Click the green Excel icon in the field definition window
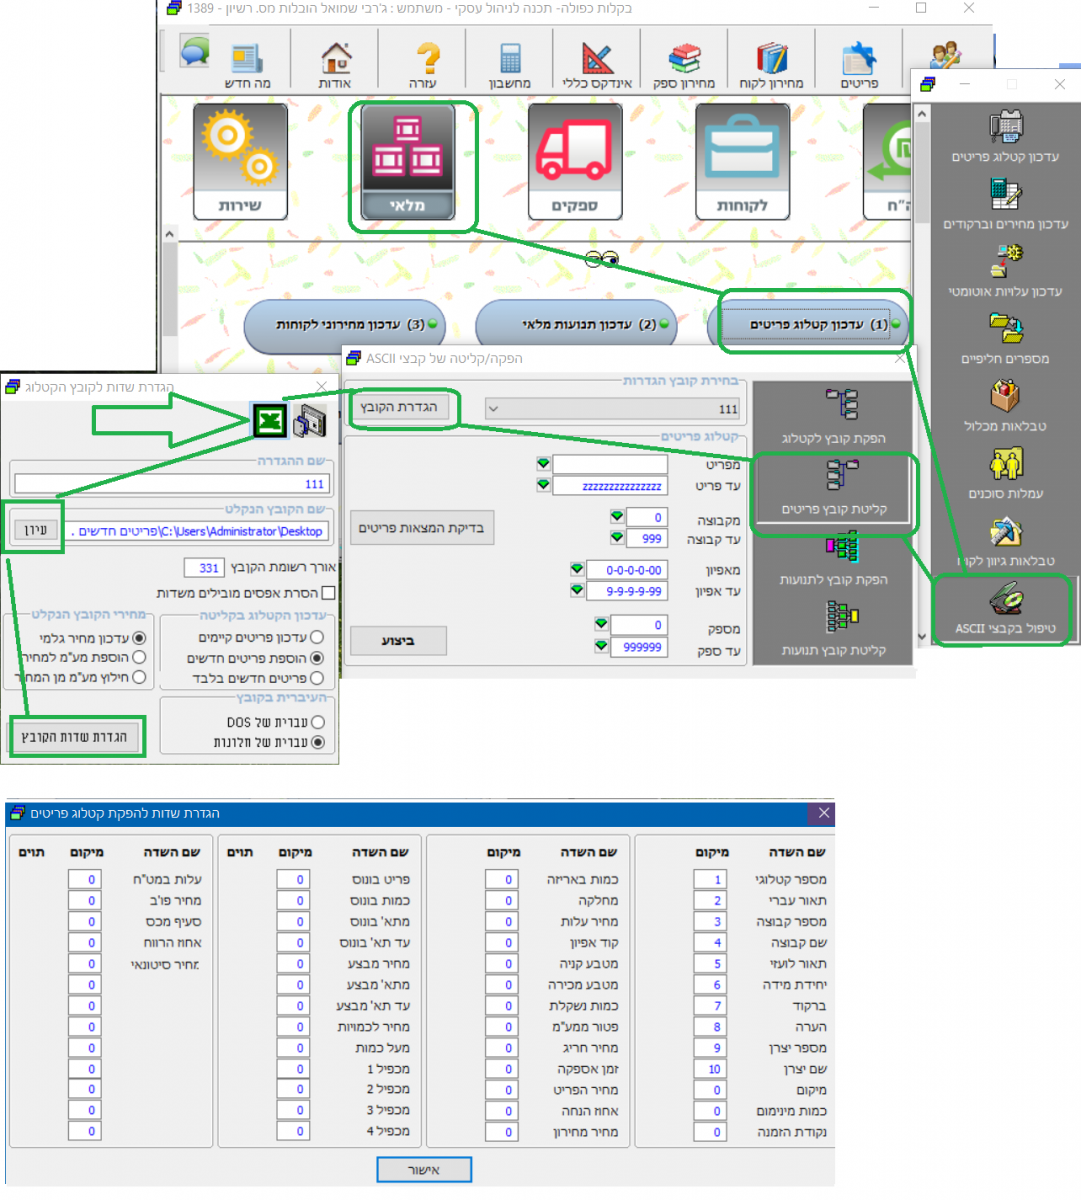This screenshot has width=1081, height=1200. pyautogui.click(x=270, y=421)
